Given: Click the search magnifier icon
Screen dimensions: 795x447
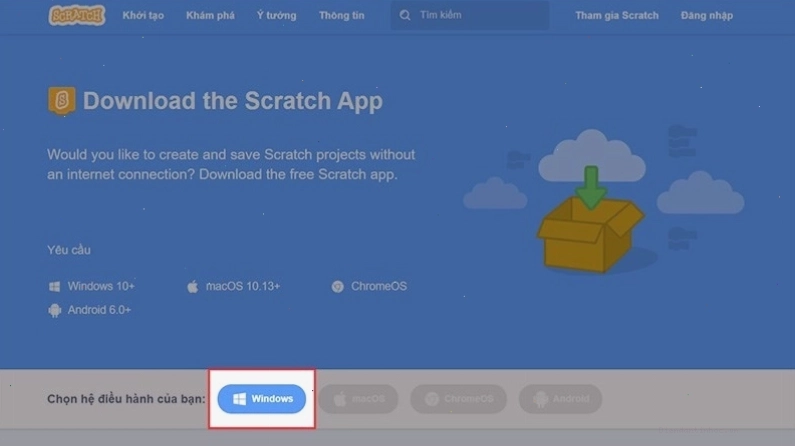Looking at the screenshot, I should (405, 15).
